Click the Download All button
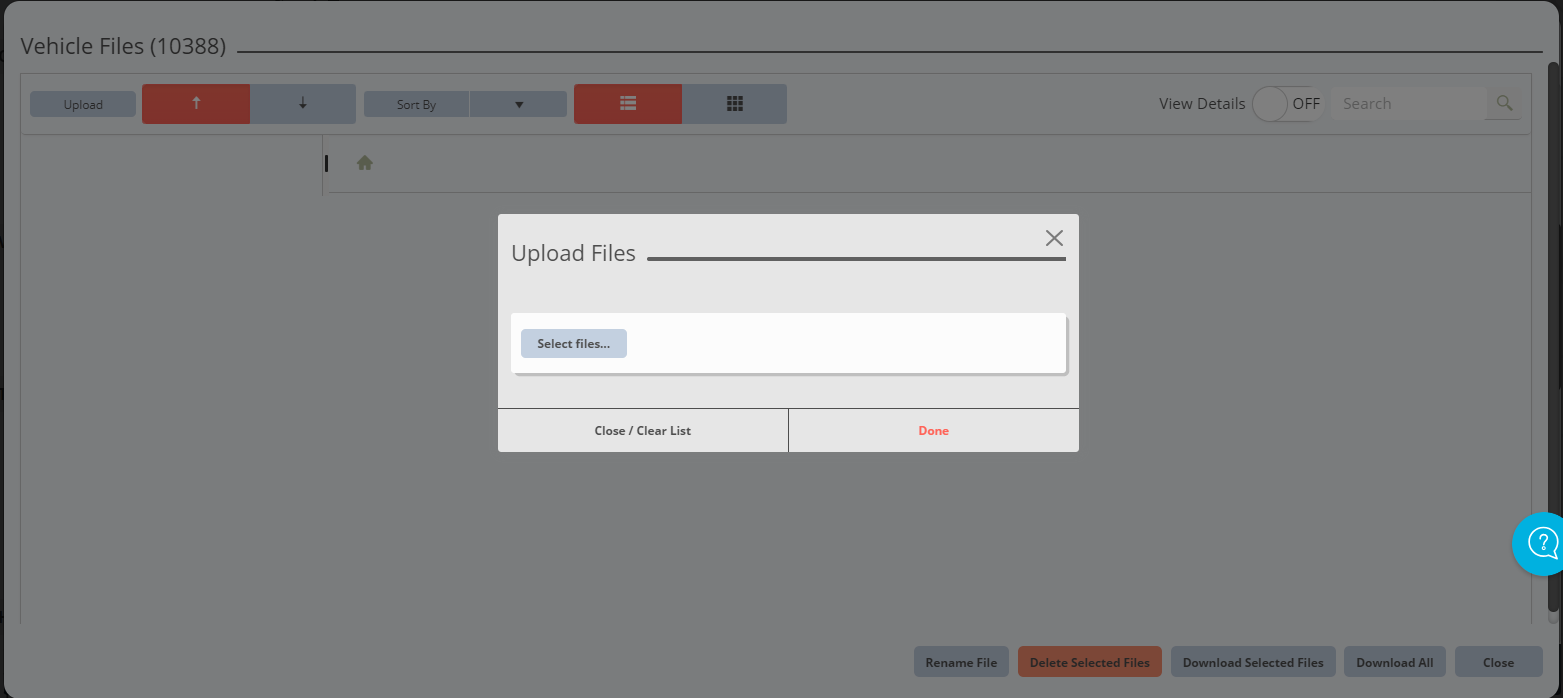The width and height of the screenshot is (1563, 698). [1394, 662]
